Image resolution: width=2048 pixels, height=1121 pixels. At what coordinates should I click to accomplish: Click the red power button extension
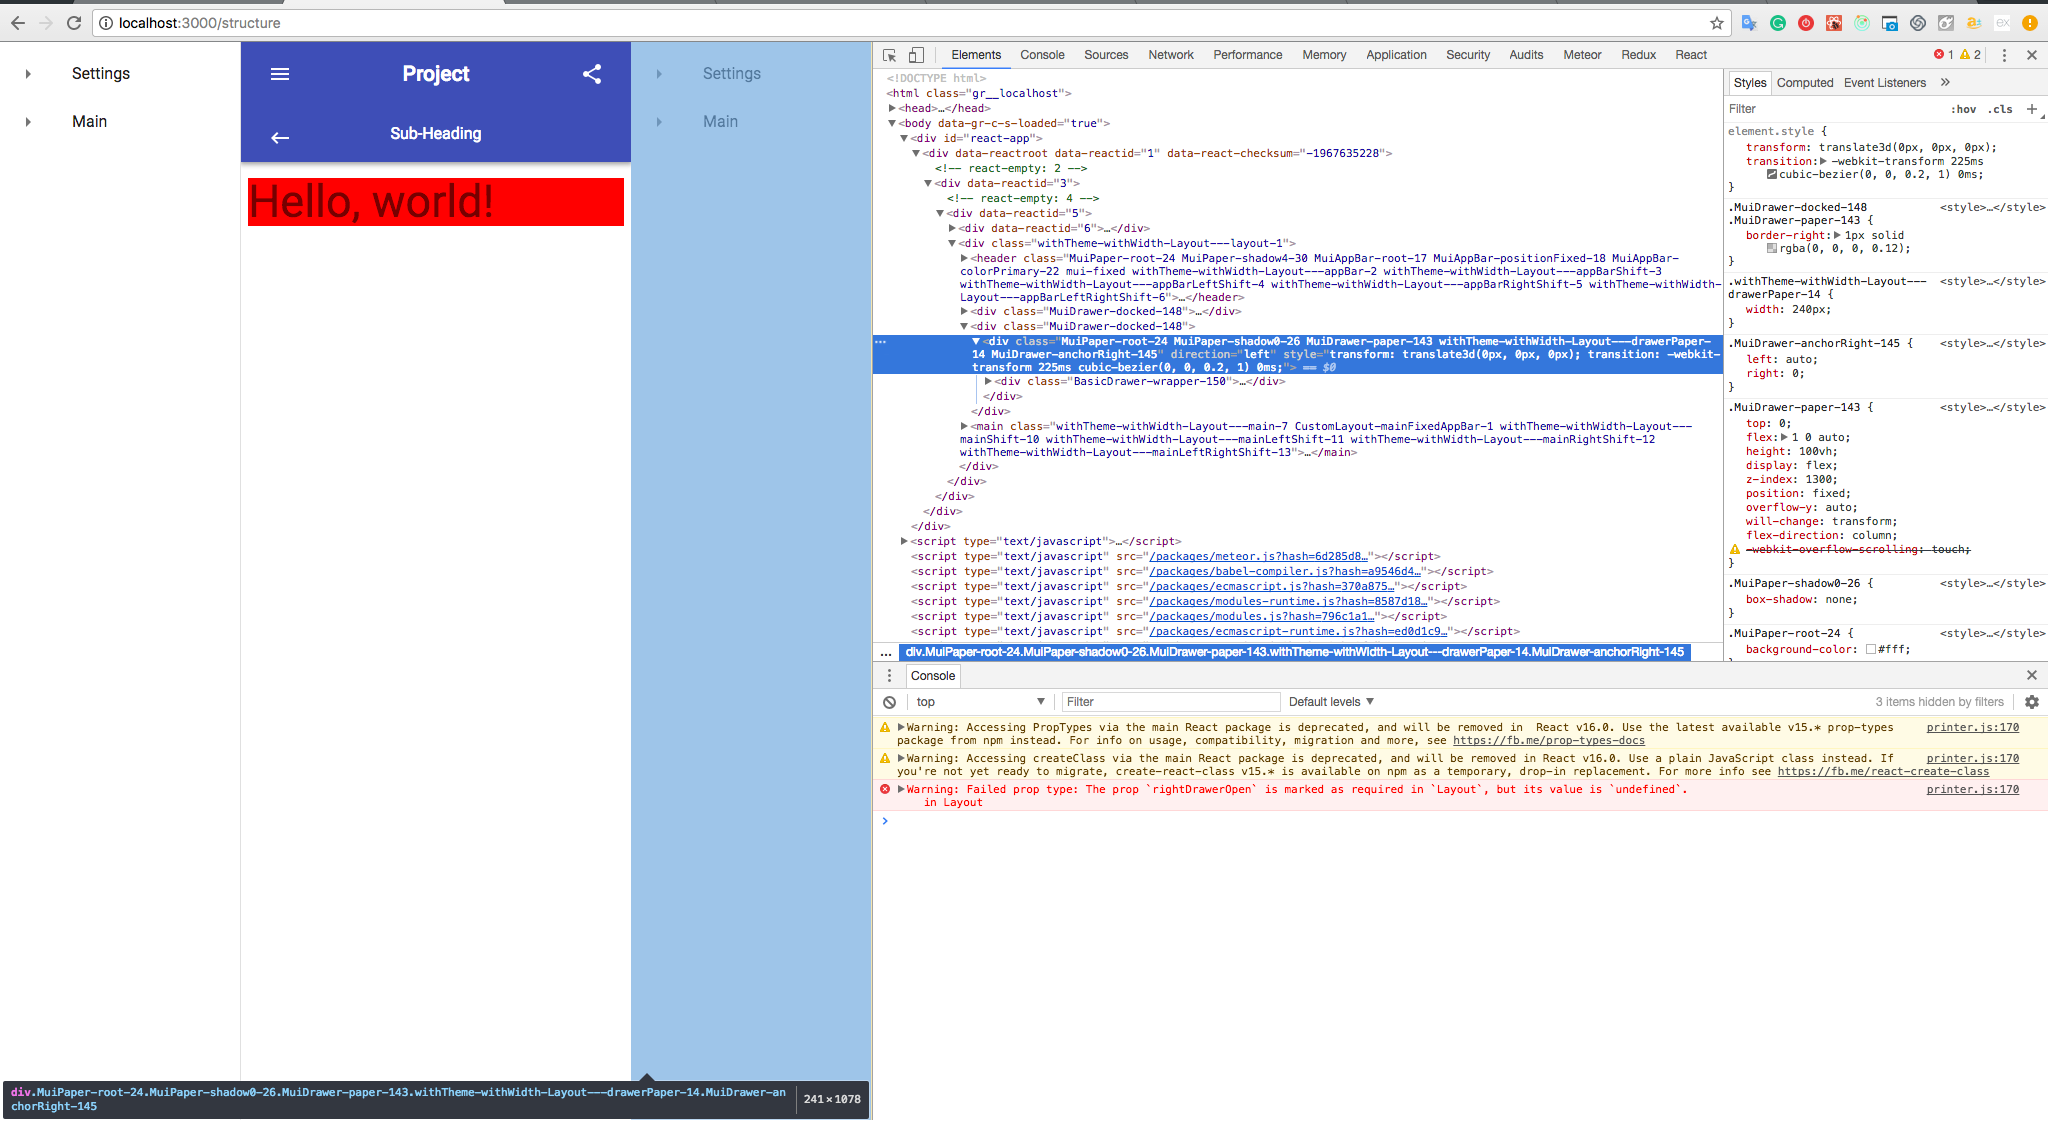coord(1806,23)
